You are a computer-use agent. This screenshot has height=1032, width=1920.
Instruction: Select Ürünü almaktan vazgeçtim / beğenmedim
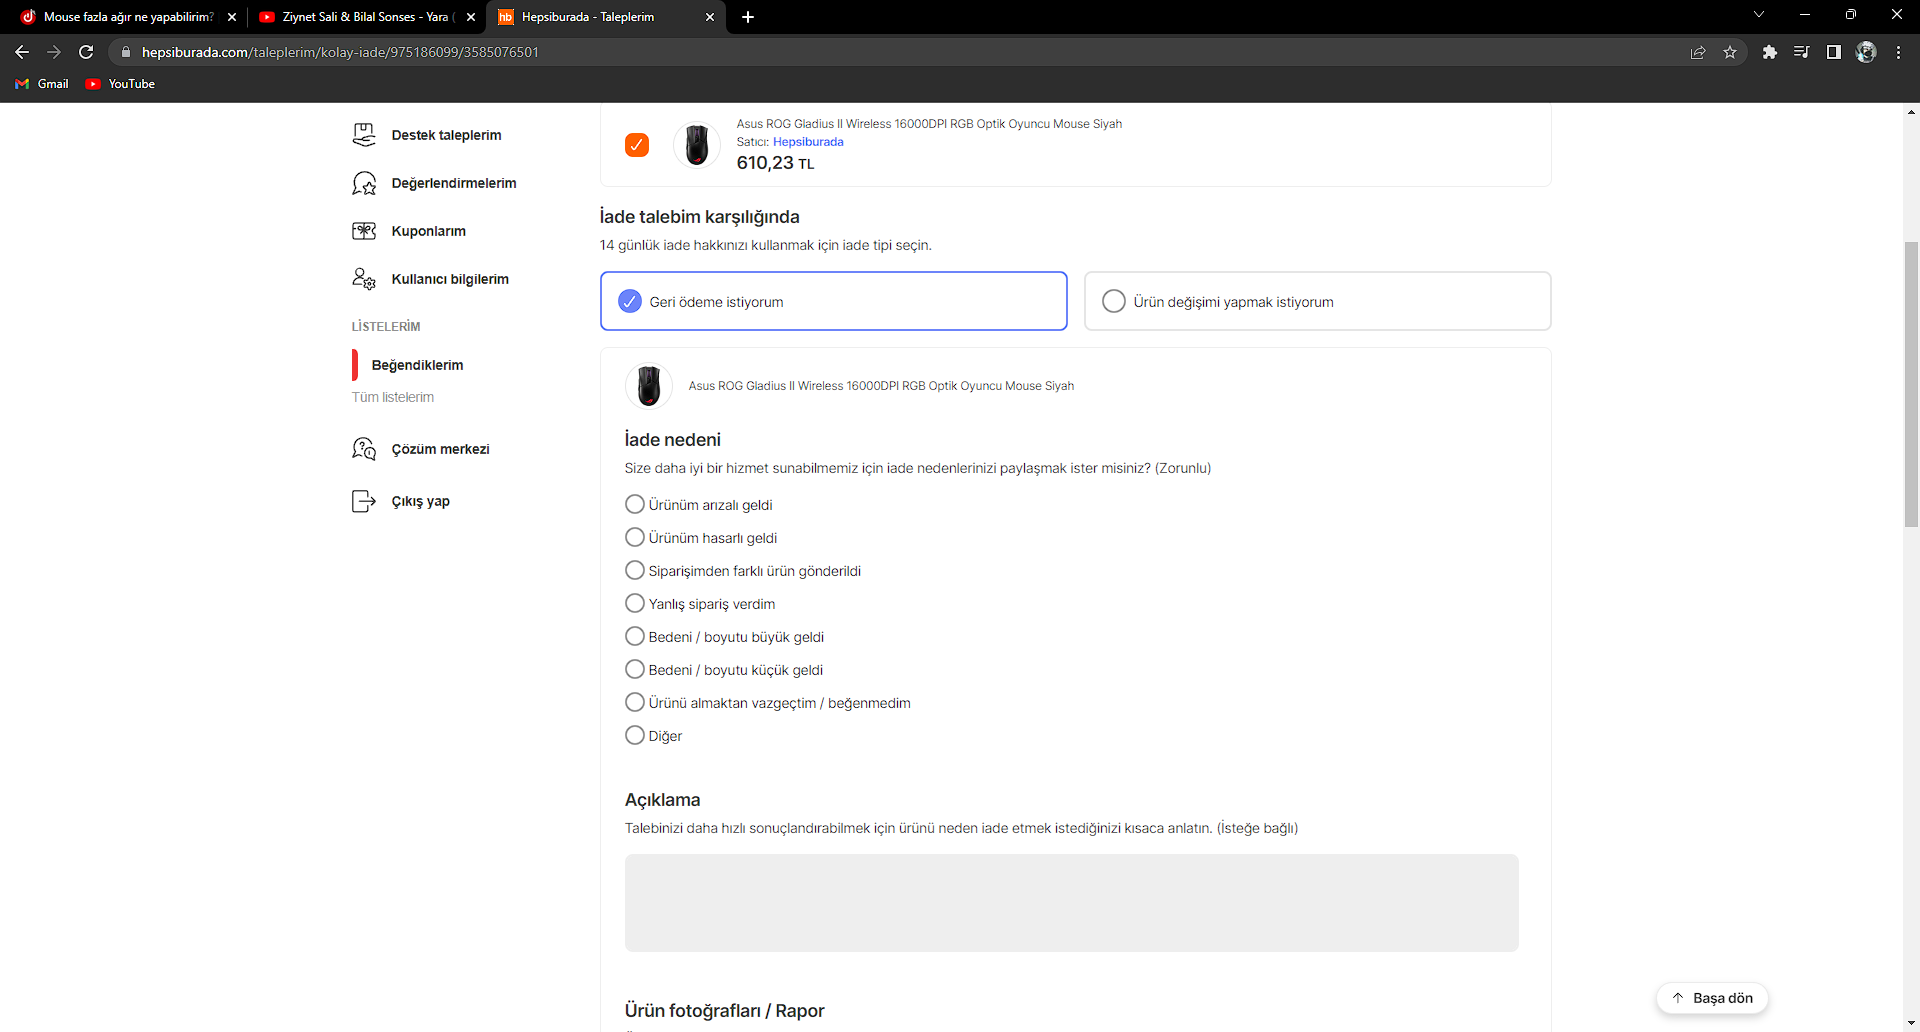pos(634,702)
